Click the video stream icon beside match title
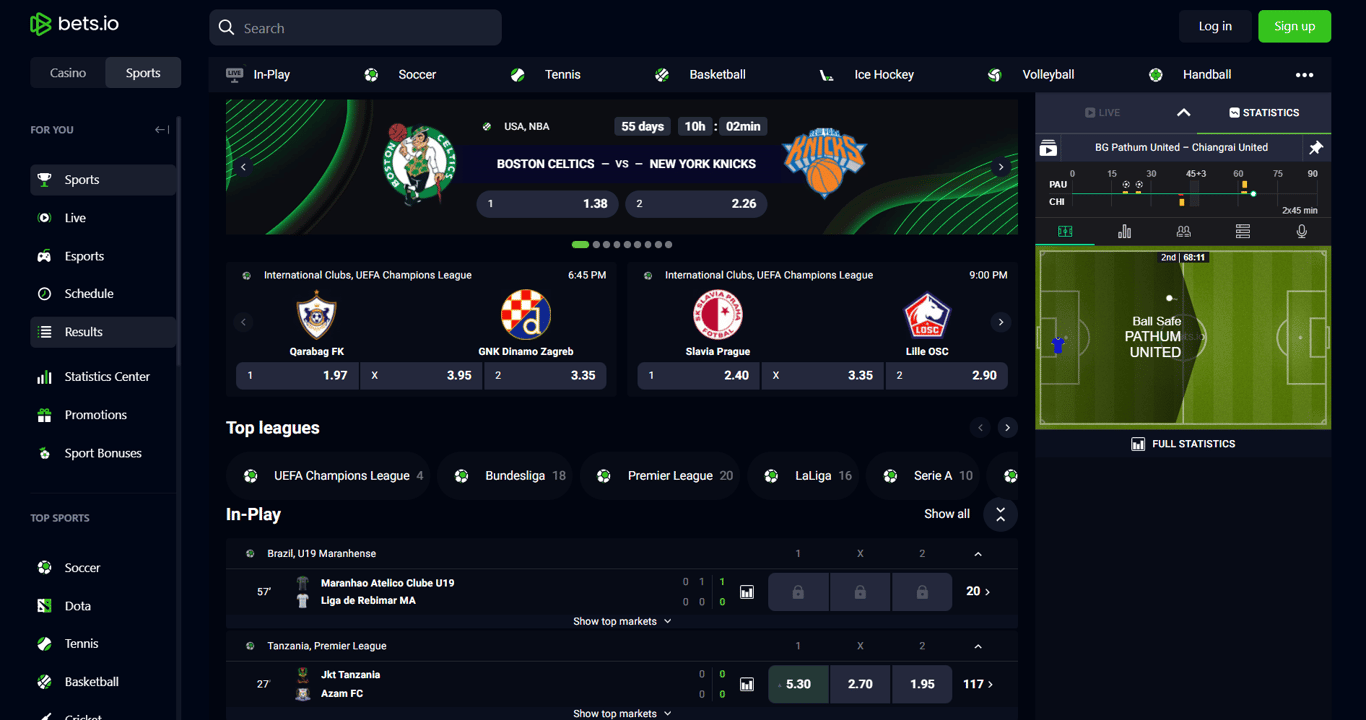This screenshot has width=1366, height=720. tap(1048, 148)
